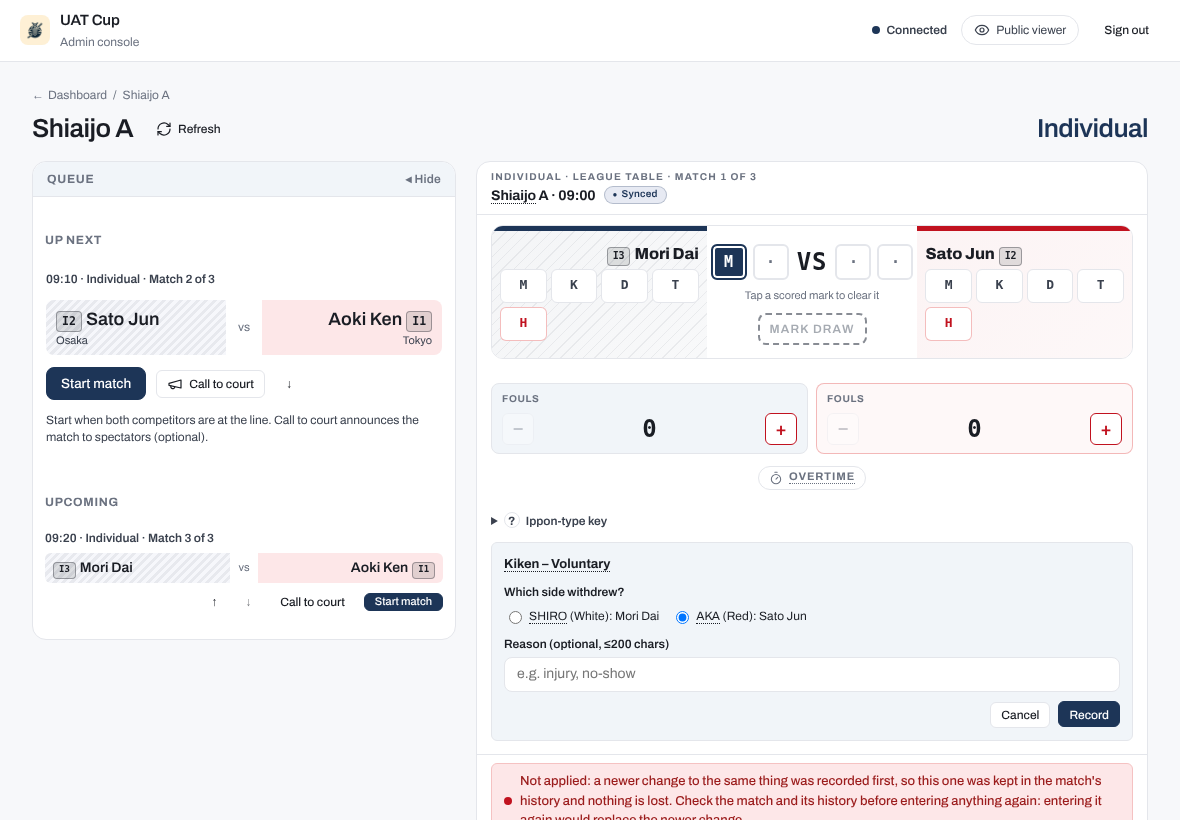Score M for Mori Dai
This screenshot has width=1180, height=820.
(x=524, y=285)
